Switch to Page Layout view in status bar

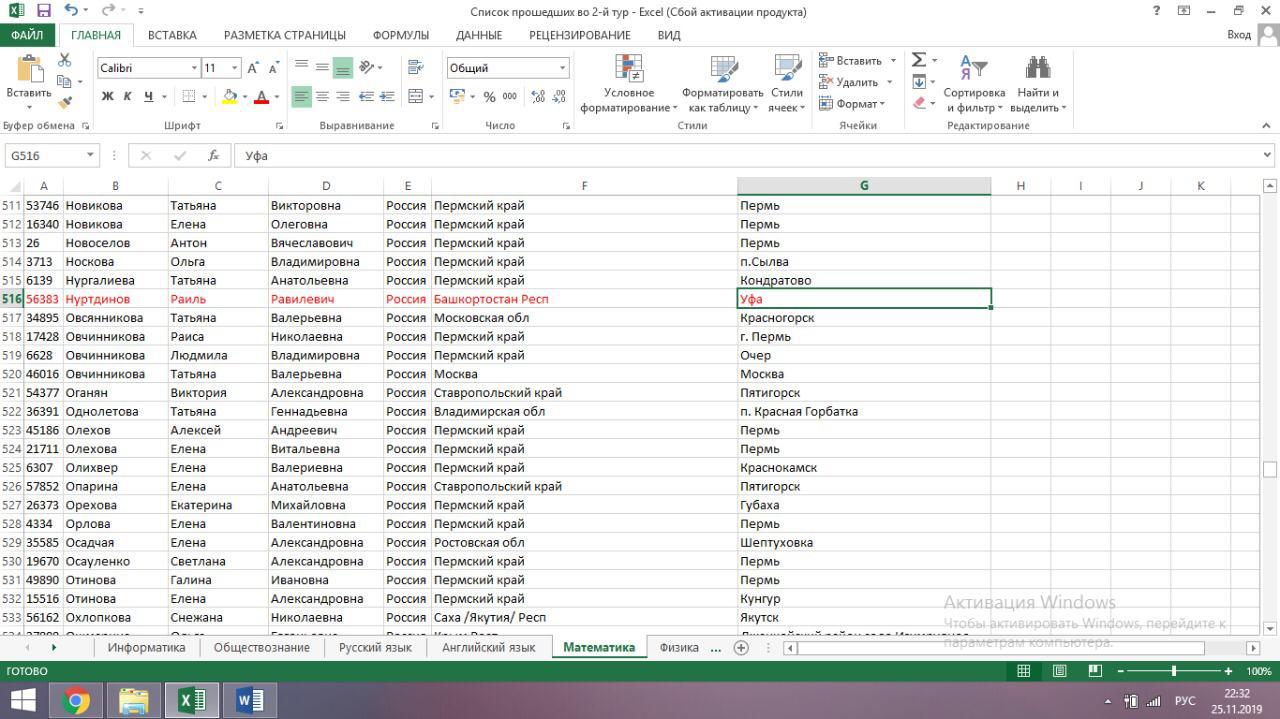coord(1059,671)
